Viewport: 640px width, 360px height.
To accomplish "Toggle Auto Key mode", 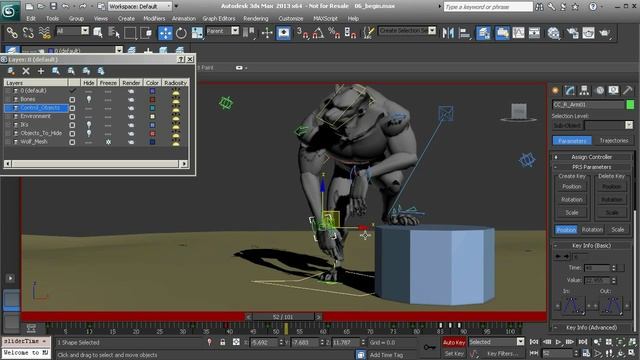I will (x=453, y=342).
